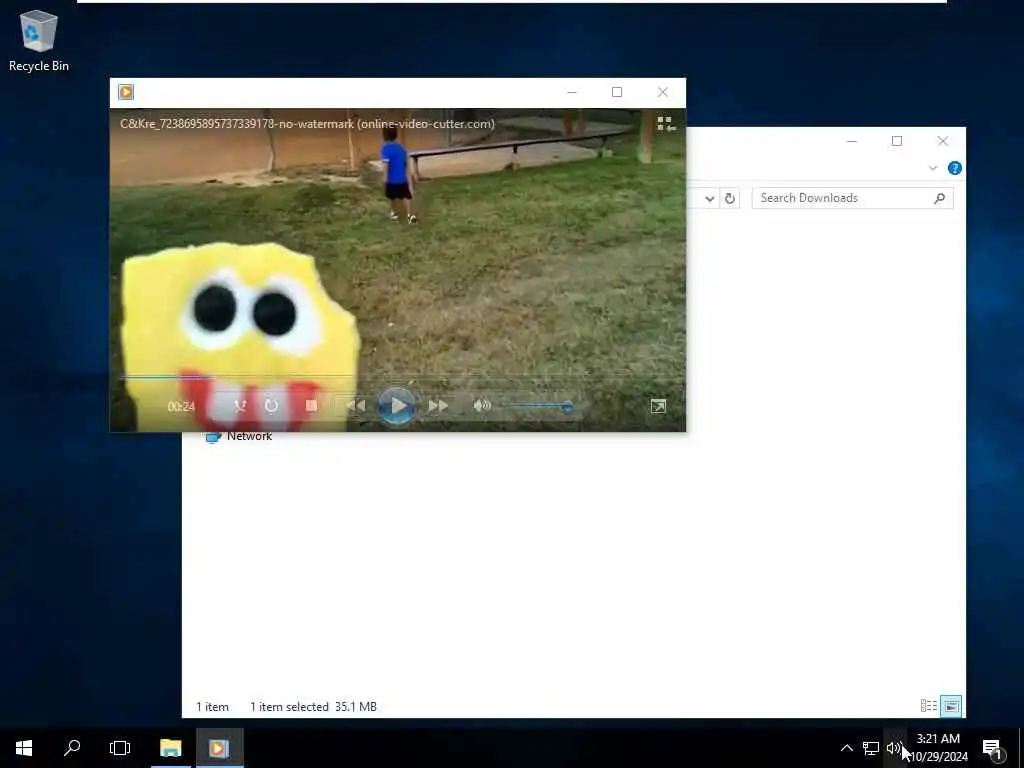The image size is (1024, 768).
Task: Open the clock showing 3:21 AM
Action: [939, 748]
